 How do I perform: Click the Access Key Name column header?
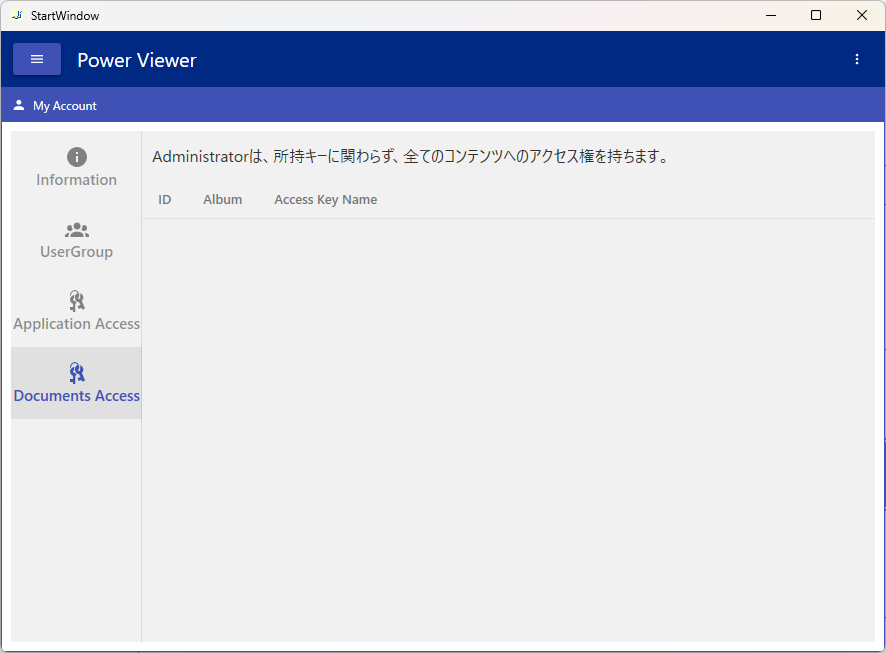coord(326,200)
